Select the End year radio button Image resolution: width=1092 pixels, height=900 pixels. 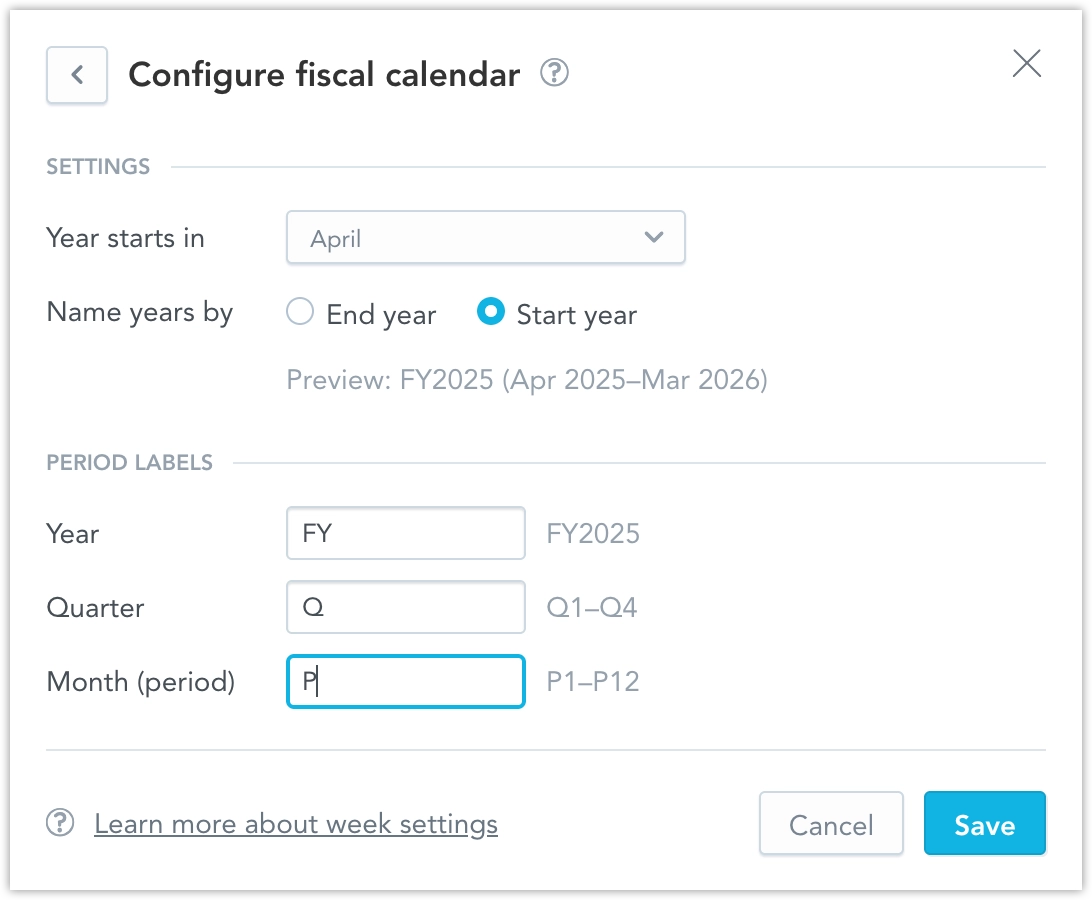click(299, 312)
